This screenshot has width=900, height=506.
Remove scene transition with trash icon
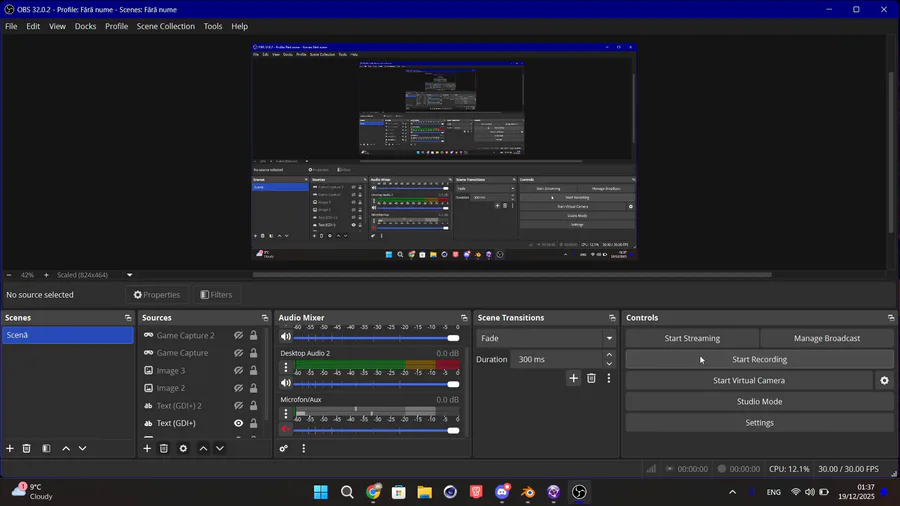coord(591,378)
